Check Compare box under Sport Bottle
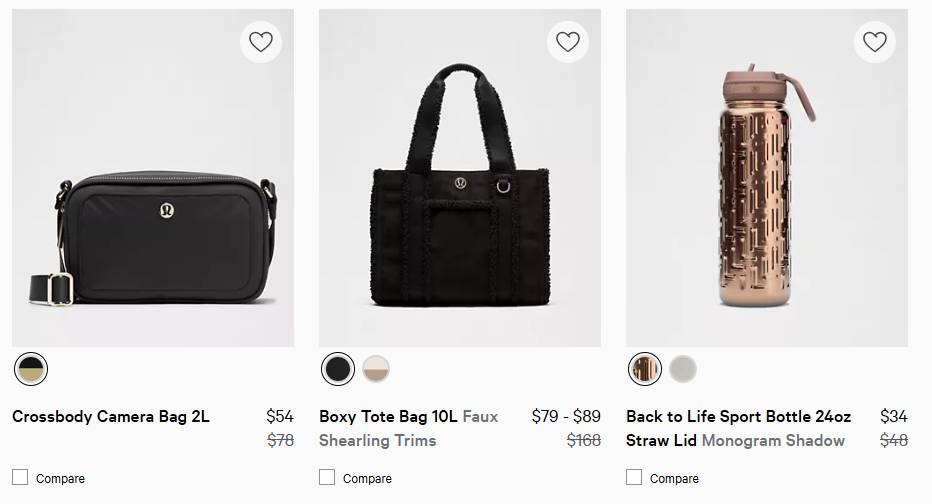The image size is (932, 504). coord(635,477)
